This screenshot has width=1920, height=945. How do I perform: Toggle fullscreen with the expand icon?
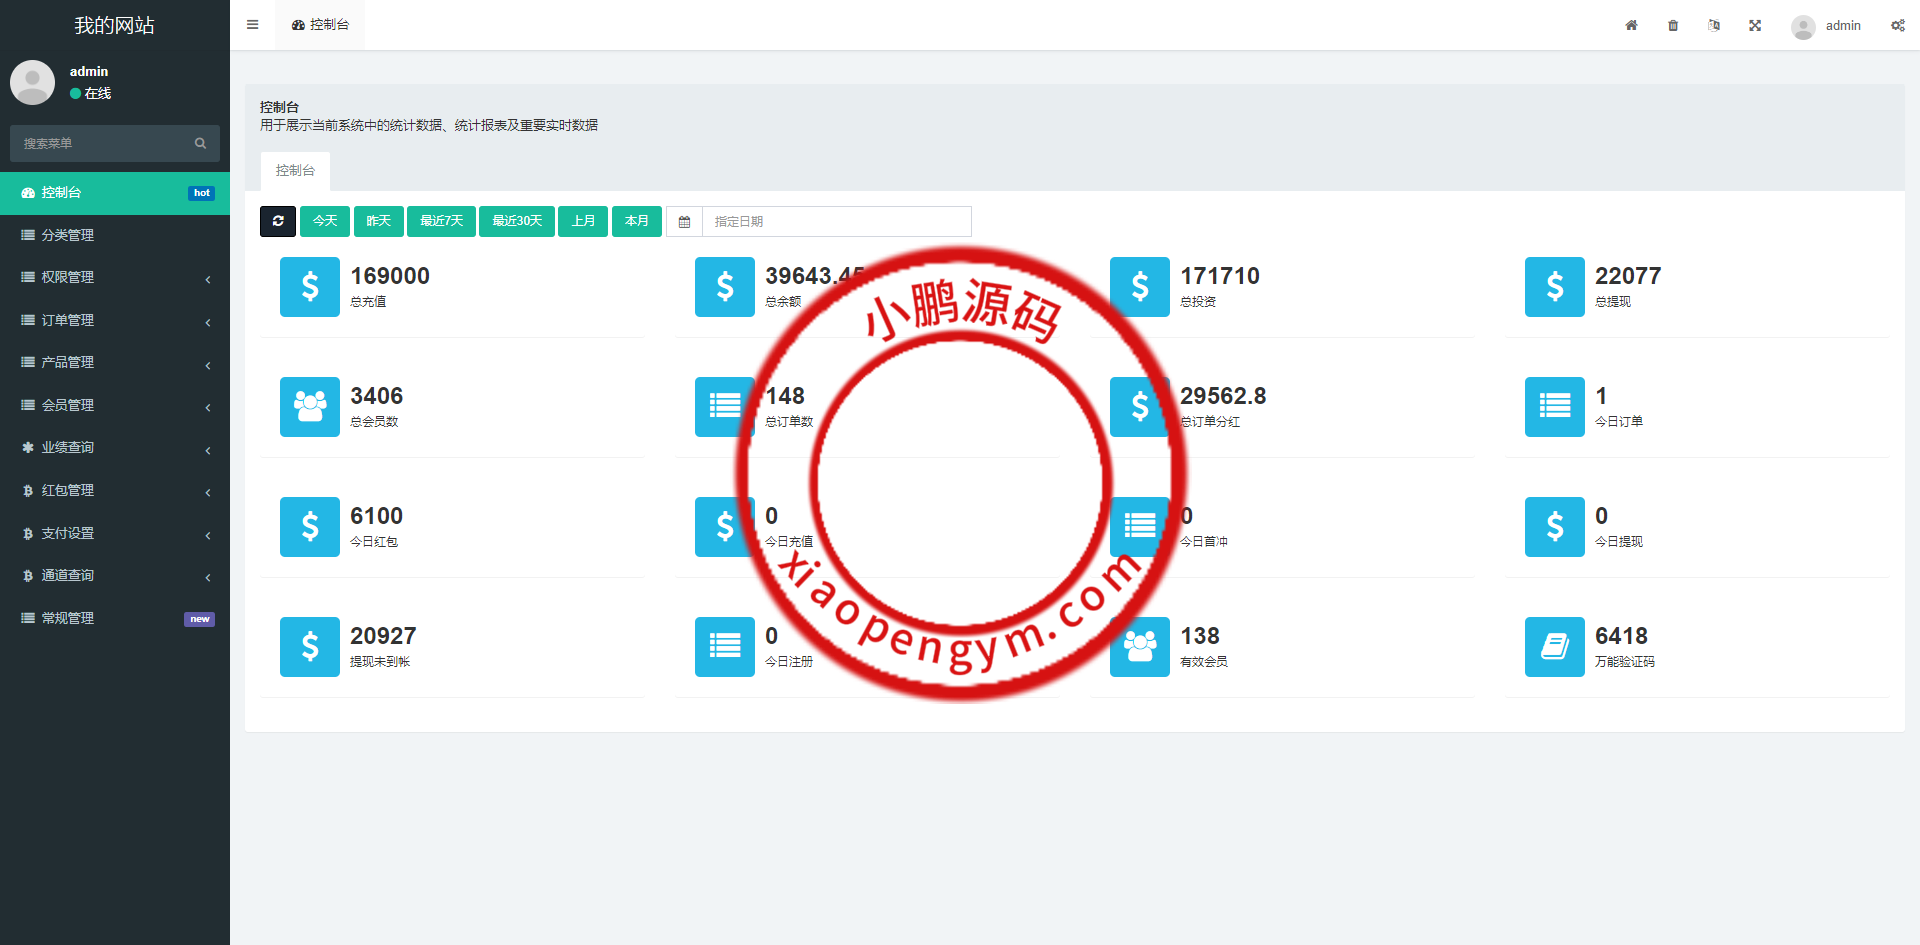1755,25
